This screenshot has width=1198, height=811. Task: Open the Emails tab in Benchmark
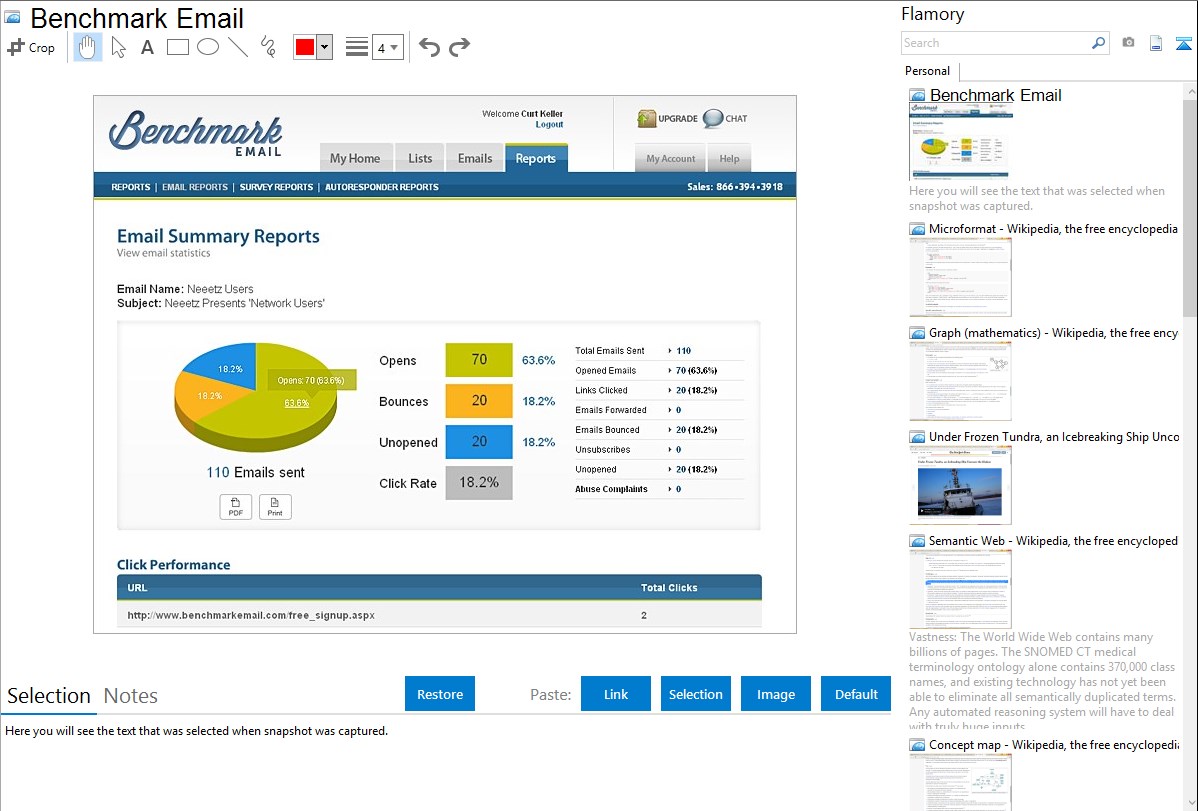coord(475,158)
